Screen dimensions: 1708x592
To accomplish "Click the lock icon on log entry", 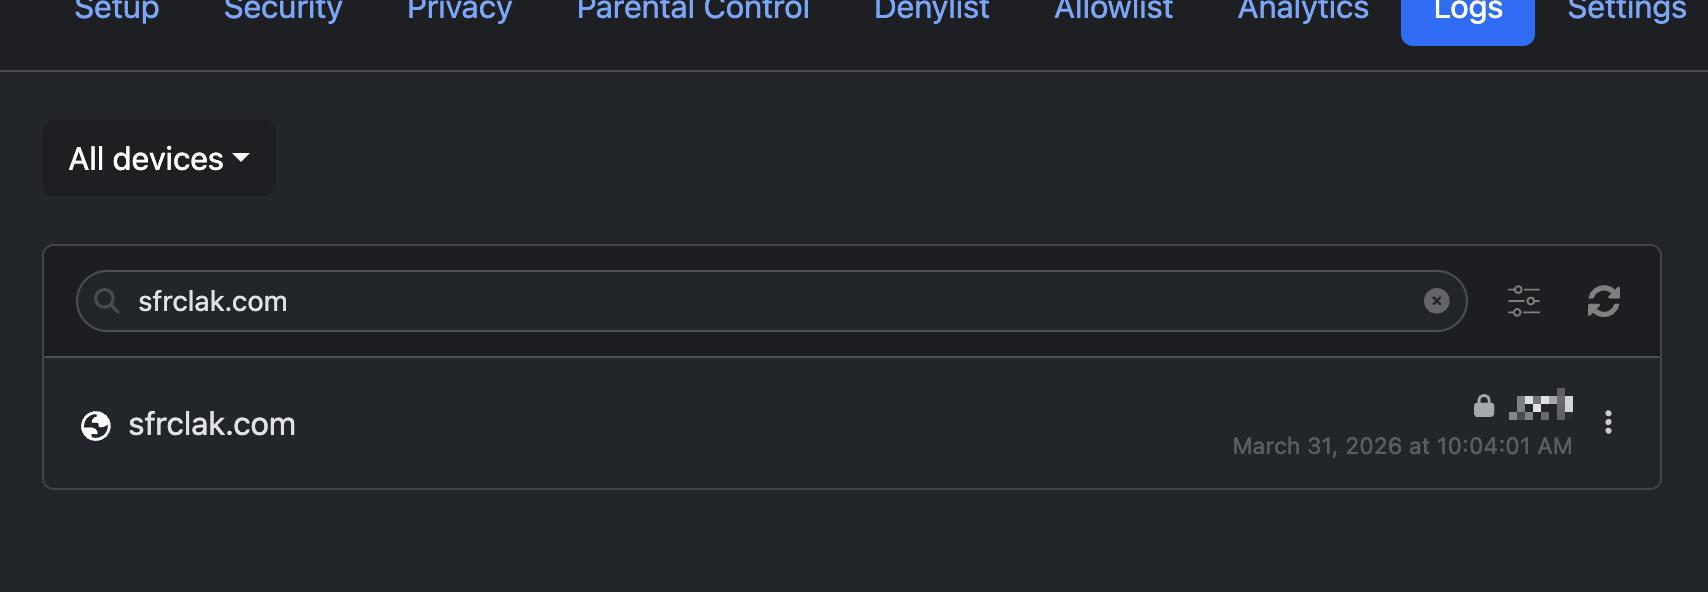I will [1484, 406].
